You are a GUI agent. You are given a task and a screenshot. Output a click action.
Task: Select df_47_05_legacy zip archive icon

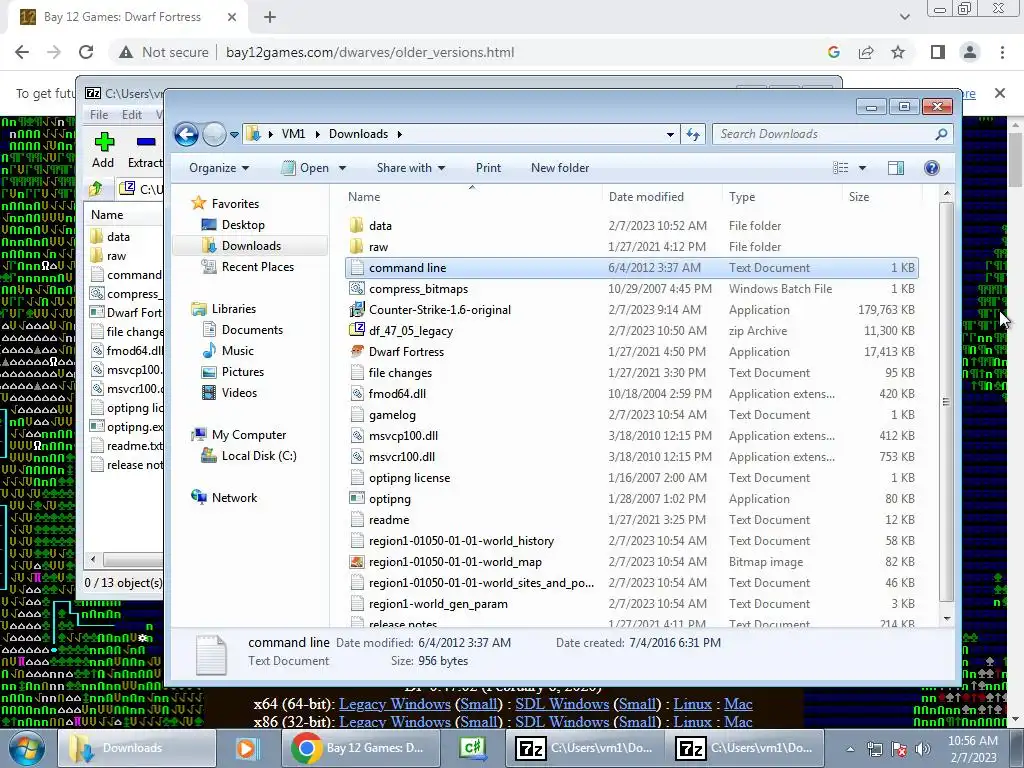pos(357,330)
